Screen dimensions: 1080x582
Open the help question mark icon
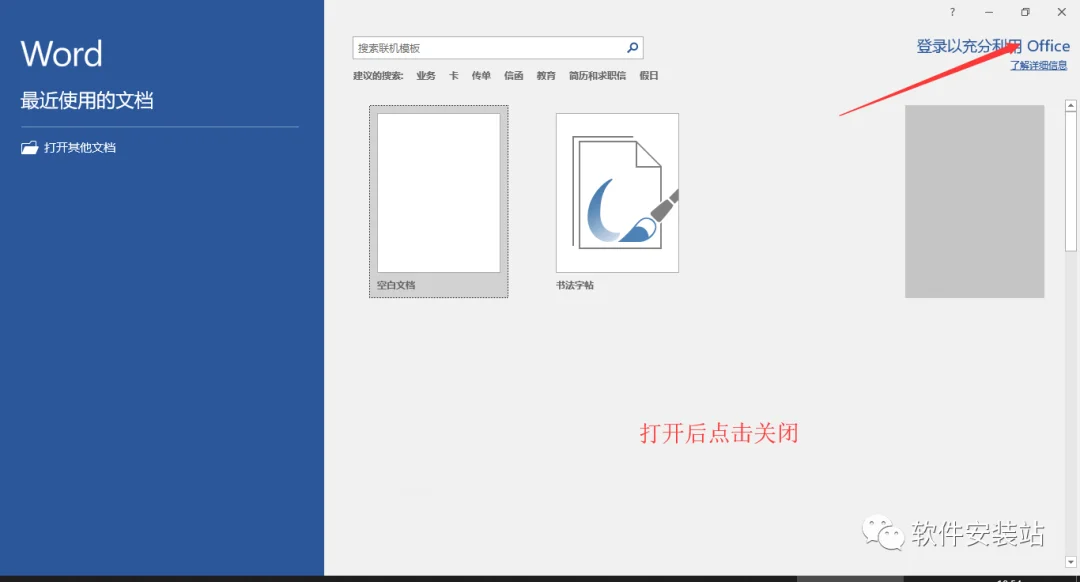click(953, 12)
